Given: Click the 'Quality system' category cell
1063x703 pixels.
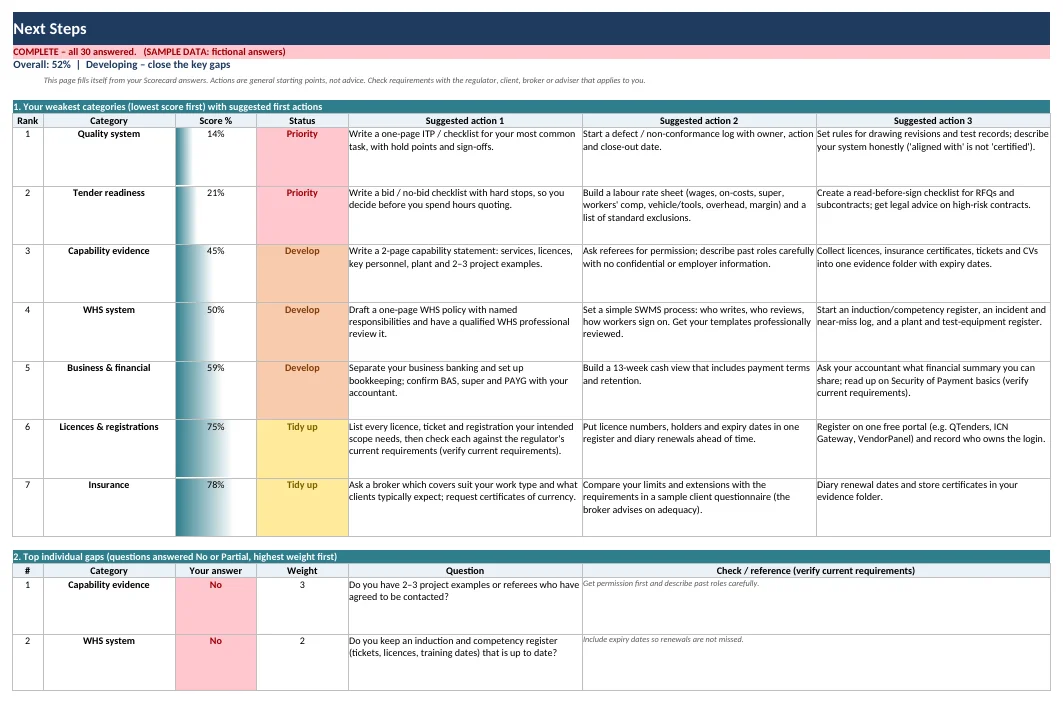Looking at the screenshot, I should pos(109,157).
